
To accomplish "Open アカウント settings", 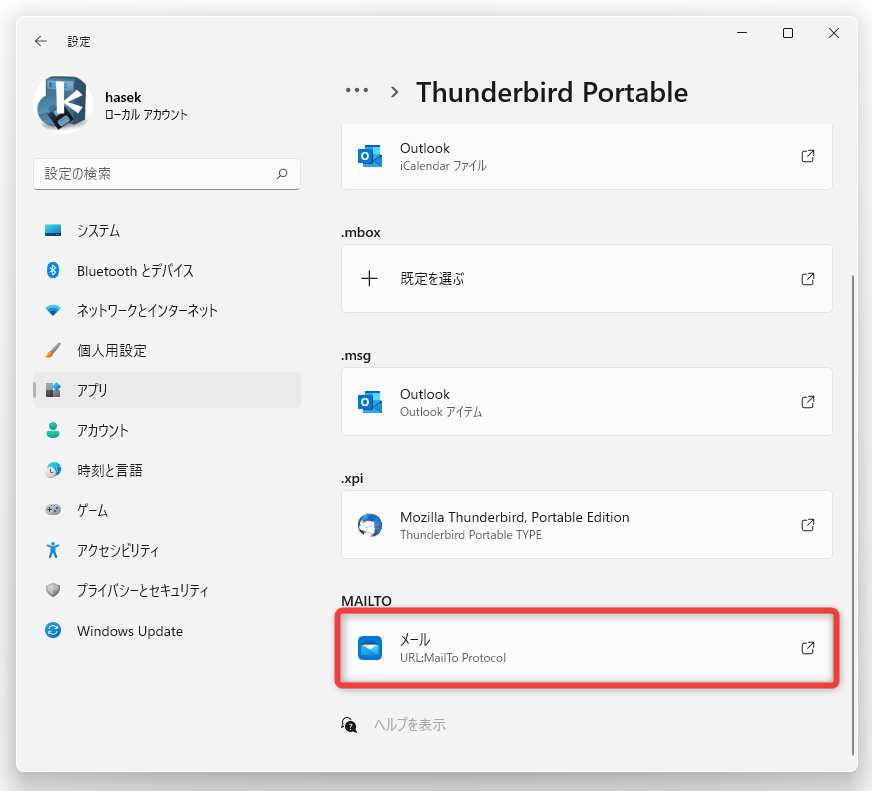I will tap(167, 430).
